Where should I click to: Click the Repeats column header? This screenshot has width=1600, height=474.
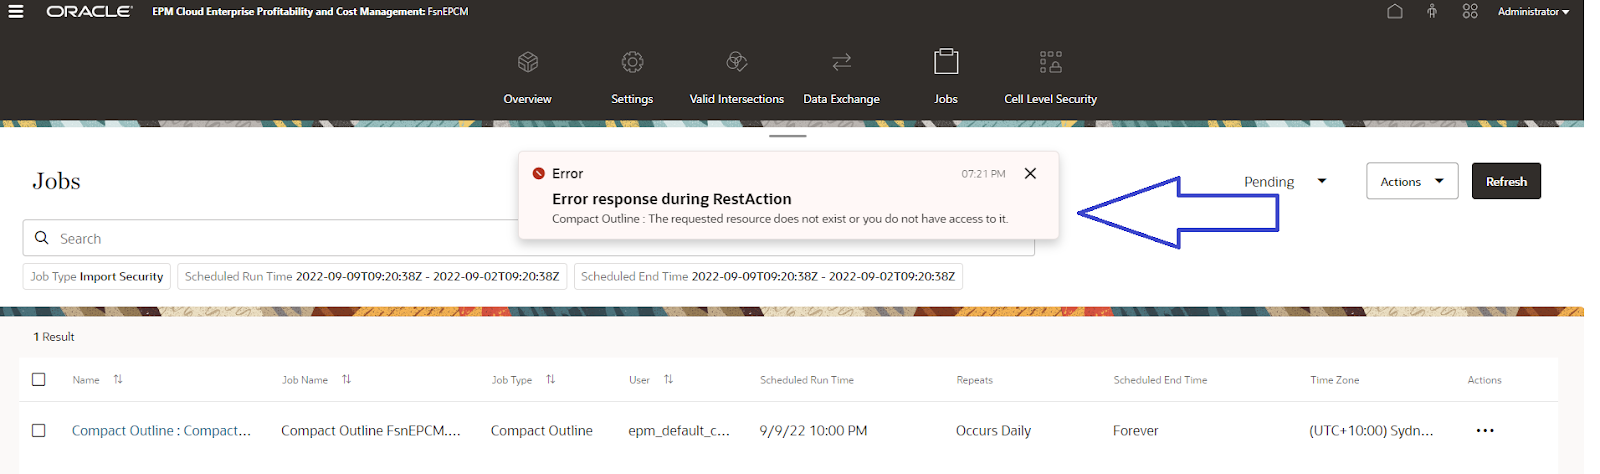pos(975,380)
